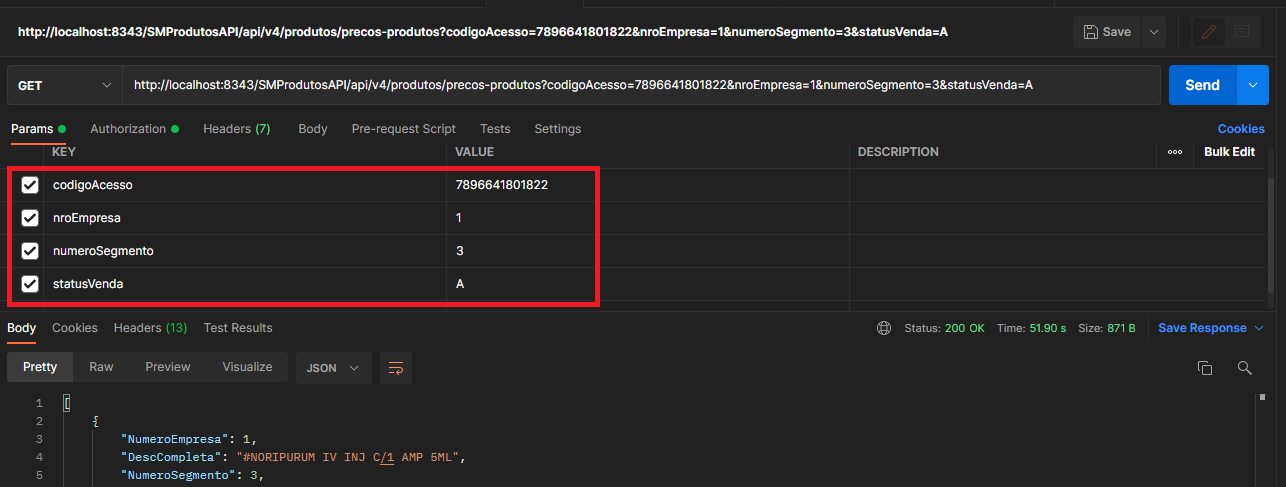This screenshot has width=1286, height=487.
Task: Click the codigoAcesso value 7896641801822
Action: click(502, 185)
